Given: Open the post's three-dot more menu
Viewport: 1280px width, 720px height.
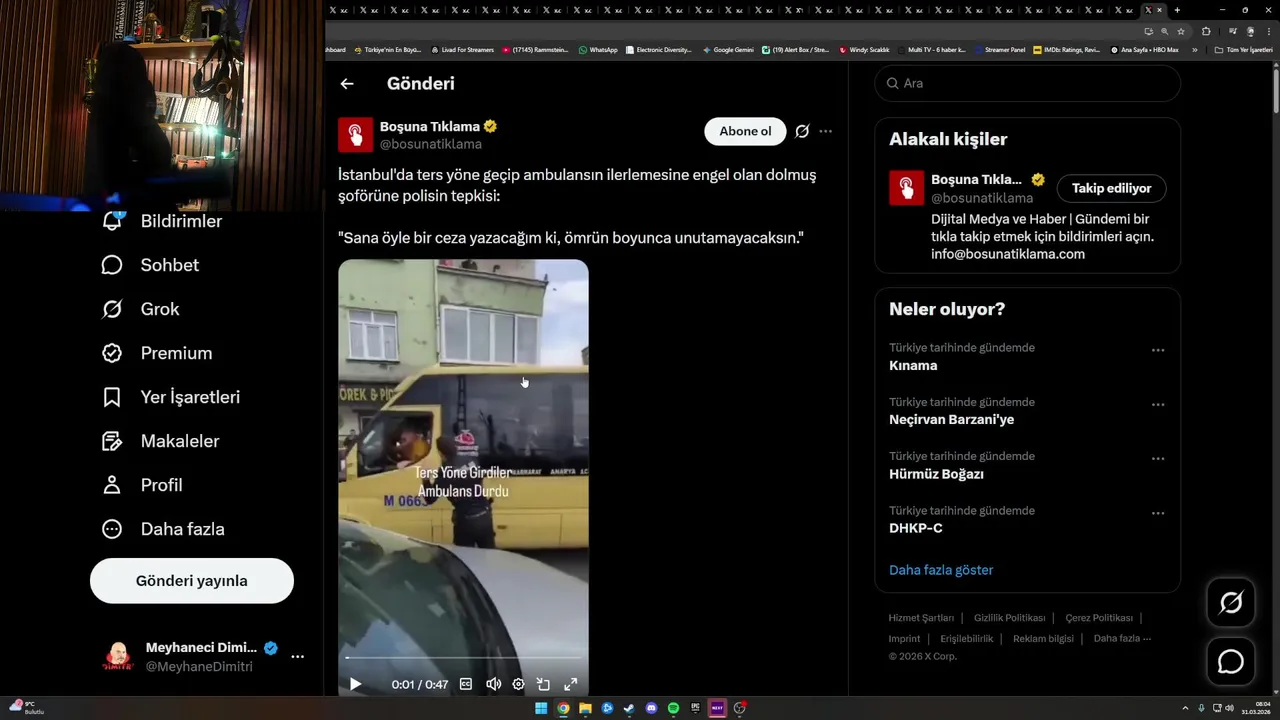Looking at the screenshot, I should pos(825,131).
